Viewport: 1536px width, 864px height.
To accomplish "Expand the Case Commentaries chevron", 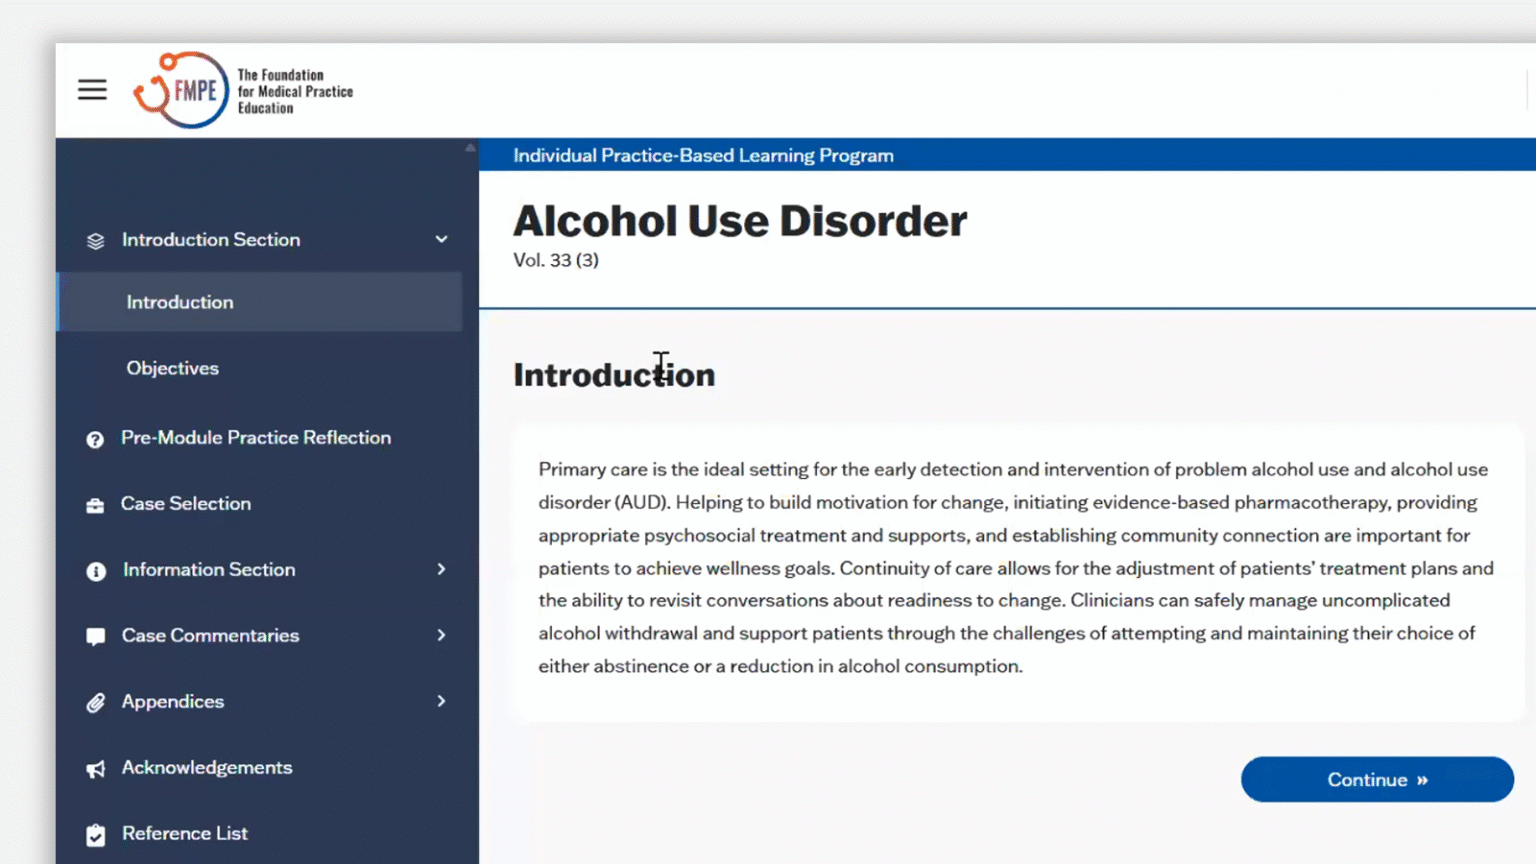I will tap(441, 635).
